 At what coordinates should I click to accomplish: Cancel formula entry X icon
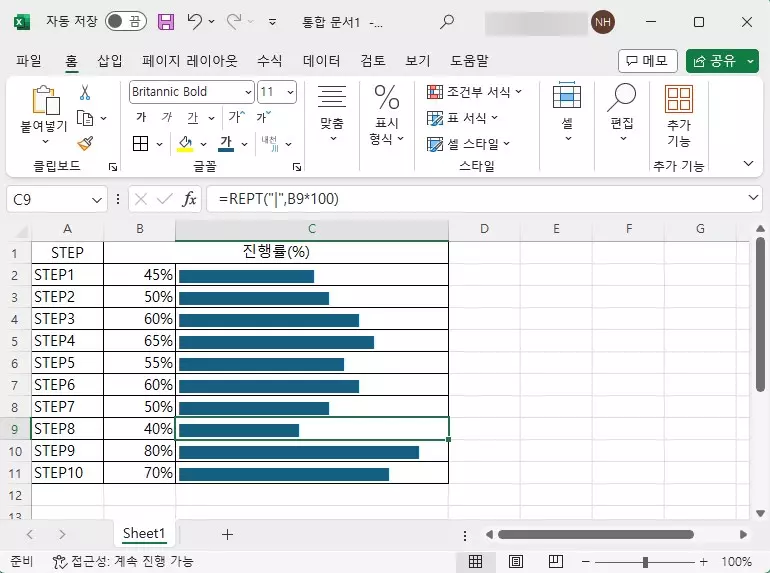[141, 199]
